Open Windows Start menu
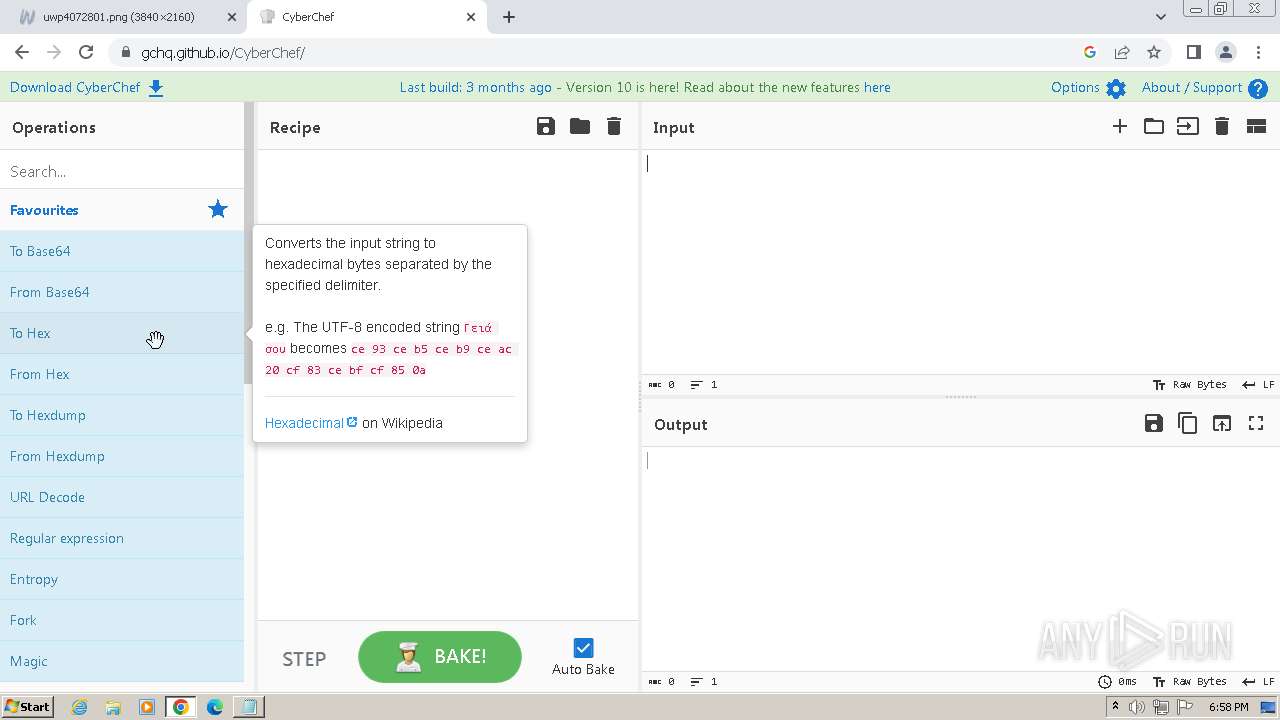Image resolution: width=1280 pixels, height=720 pixels. 27,707
